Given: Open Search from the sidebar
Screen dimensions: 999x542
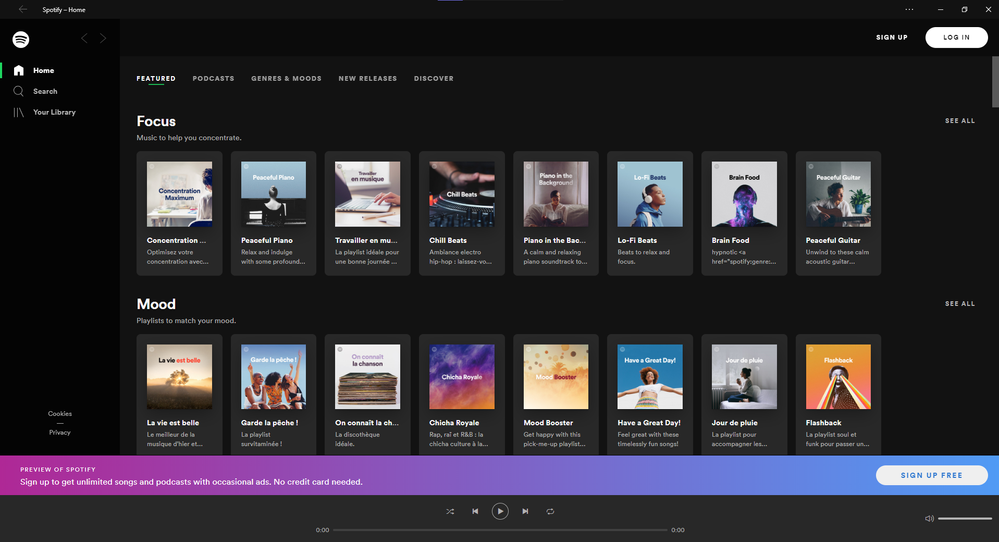Looking at the screenshot, I should [x=45, y=91].
